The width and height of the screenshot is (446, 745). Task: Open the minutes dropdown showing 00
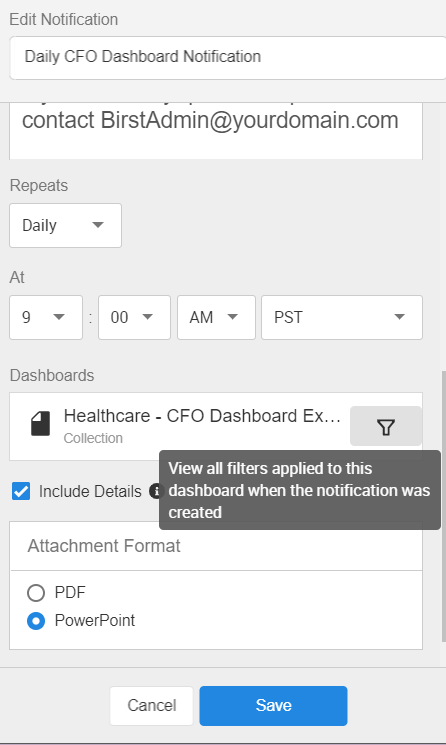tap(134, 317)
